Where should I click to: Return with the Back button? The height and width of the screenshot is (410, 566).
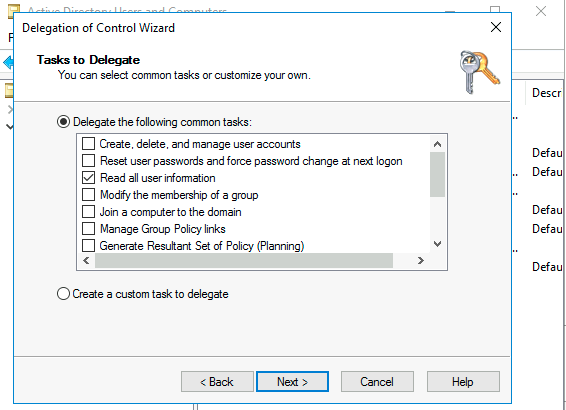pyautogui.click(x=217, y=381)
